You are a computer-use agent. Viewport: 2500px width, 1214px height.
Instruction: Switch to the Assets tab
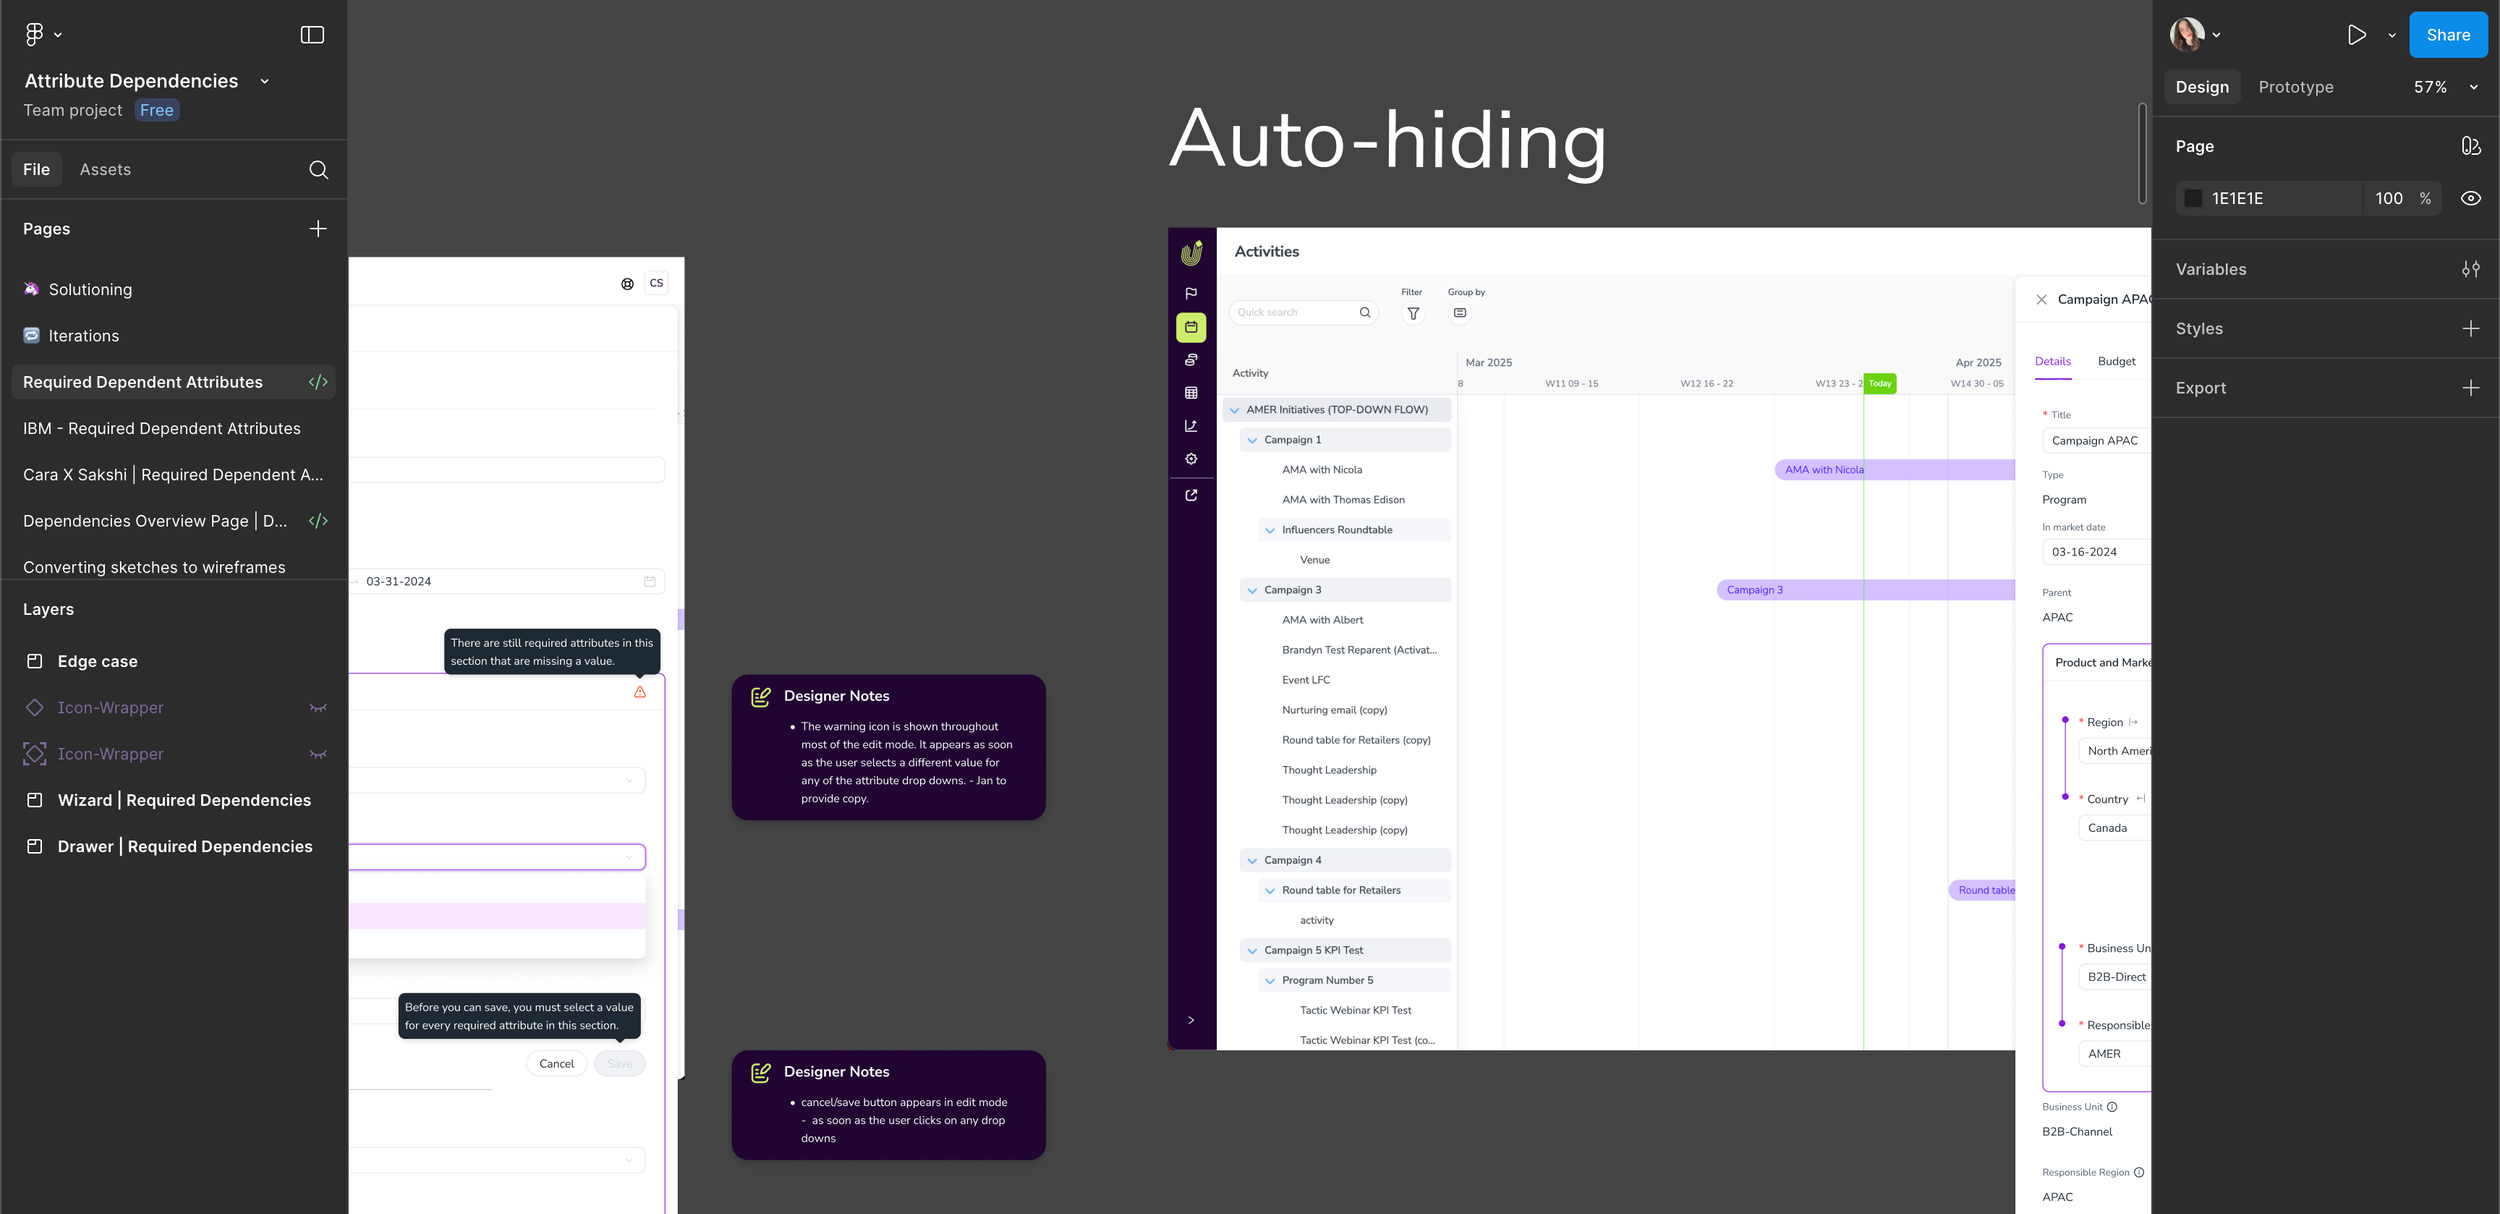105,170
